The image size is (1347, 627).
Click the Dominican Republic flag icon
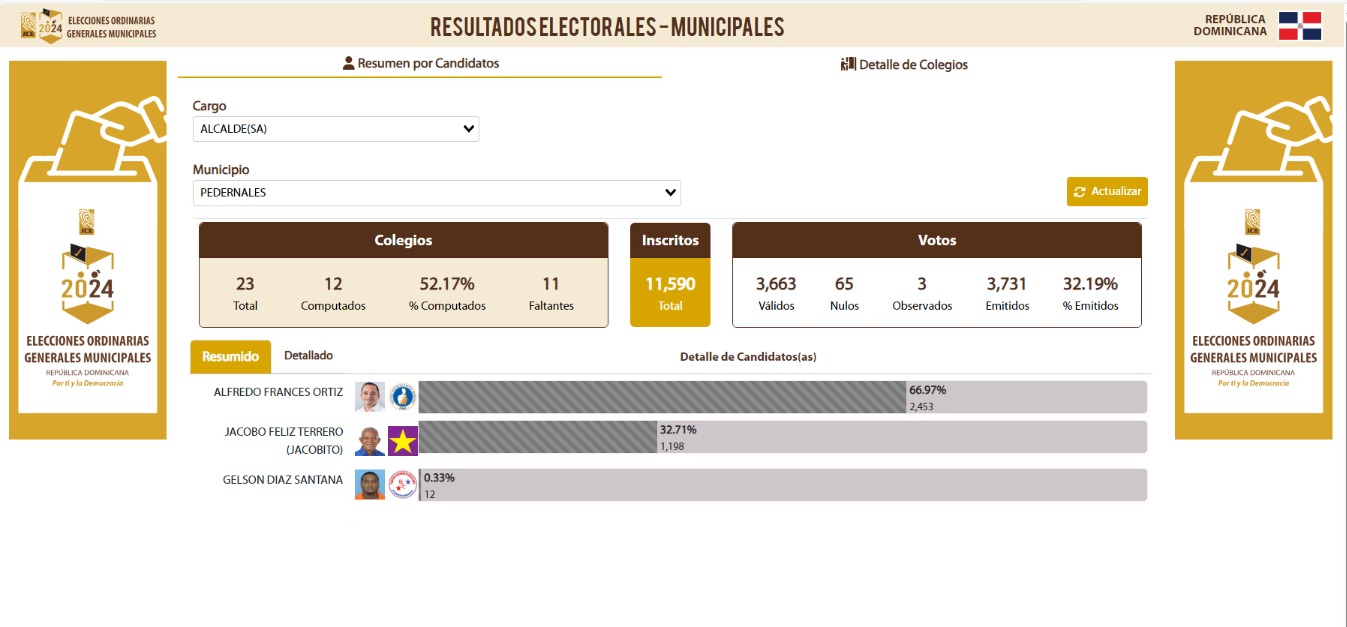click(x=1299, y=26)
